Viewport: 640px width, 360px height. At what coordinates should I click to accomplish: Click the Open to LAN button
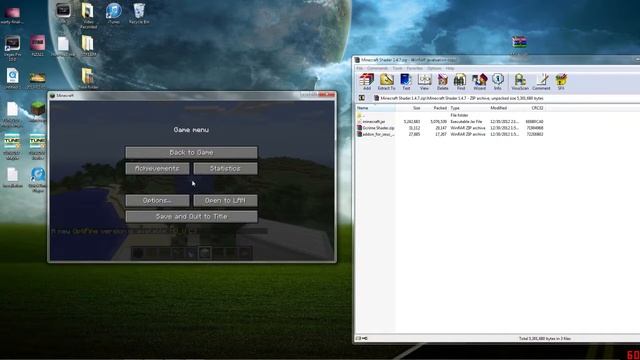coord(225,200)
